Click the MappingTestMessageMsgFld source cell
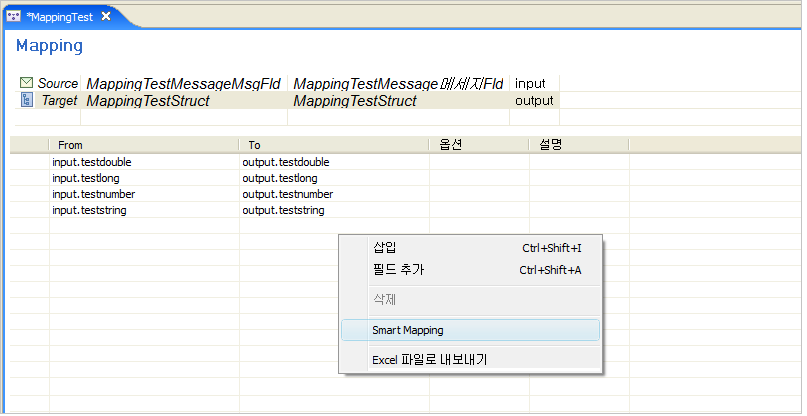The height and width of the screenshot is (416, 807). tap(184, 83)
